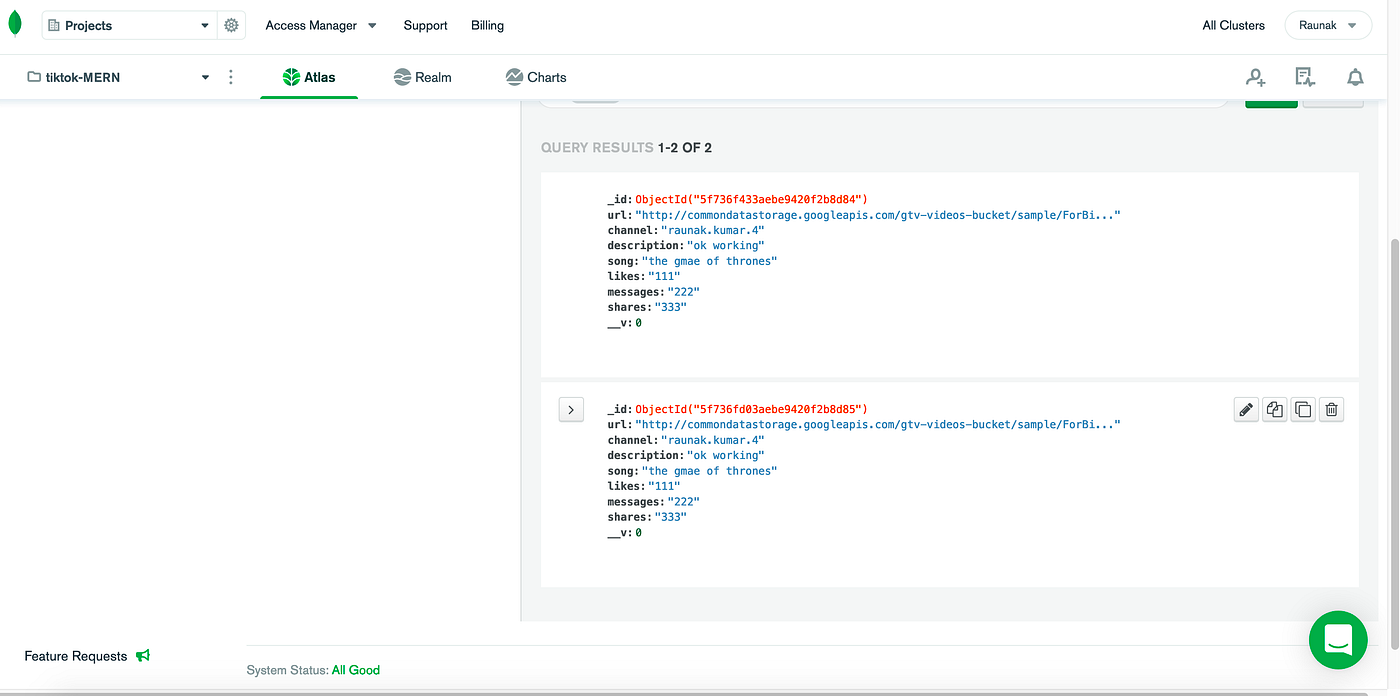Screen dimensions: 1400x696
Task: Open notifications with the bell icon
Action: tap(1355, 77)
